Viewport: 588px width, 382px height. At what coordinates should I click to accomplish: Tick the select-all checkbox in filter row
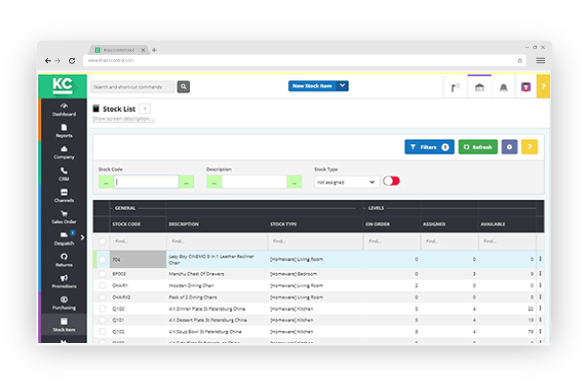(102, 241)
